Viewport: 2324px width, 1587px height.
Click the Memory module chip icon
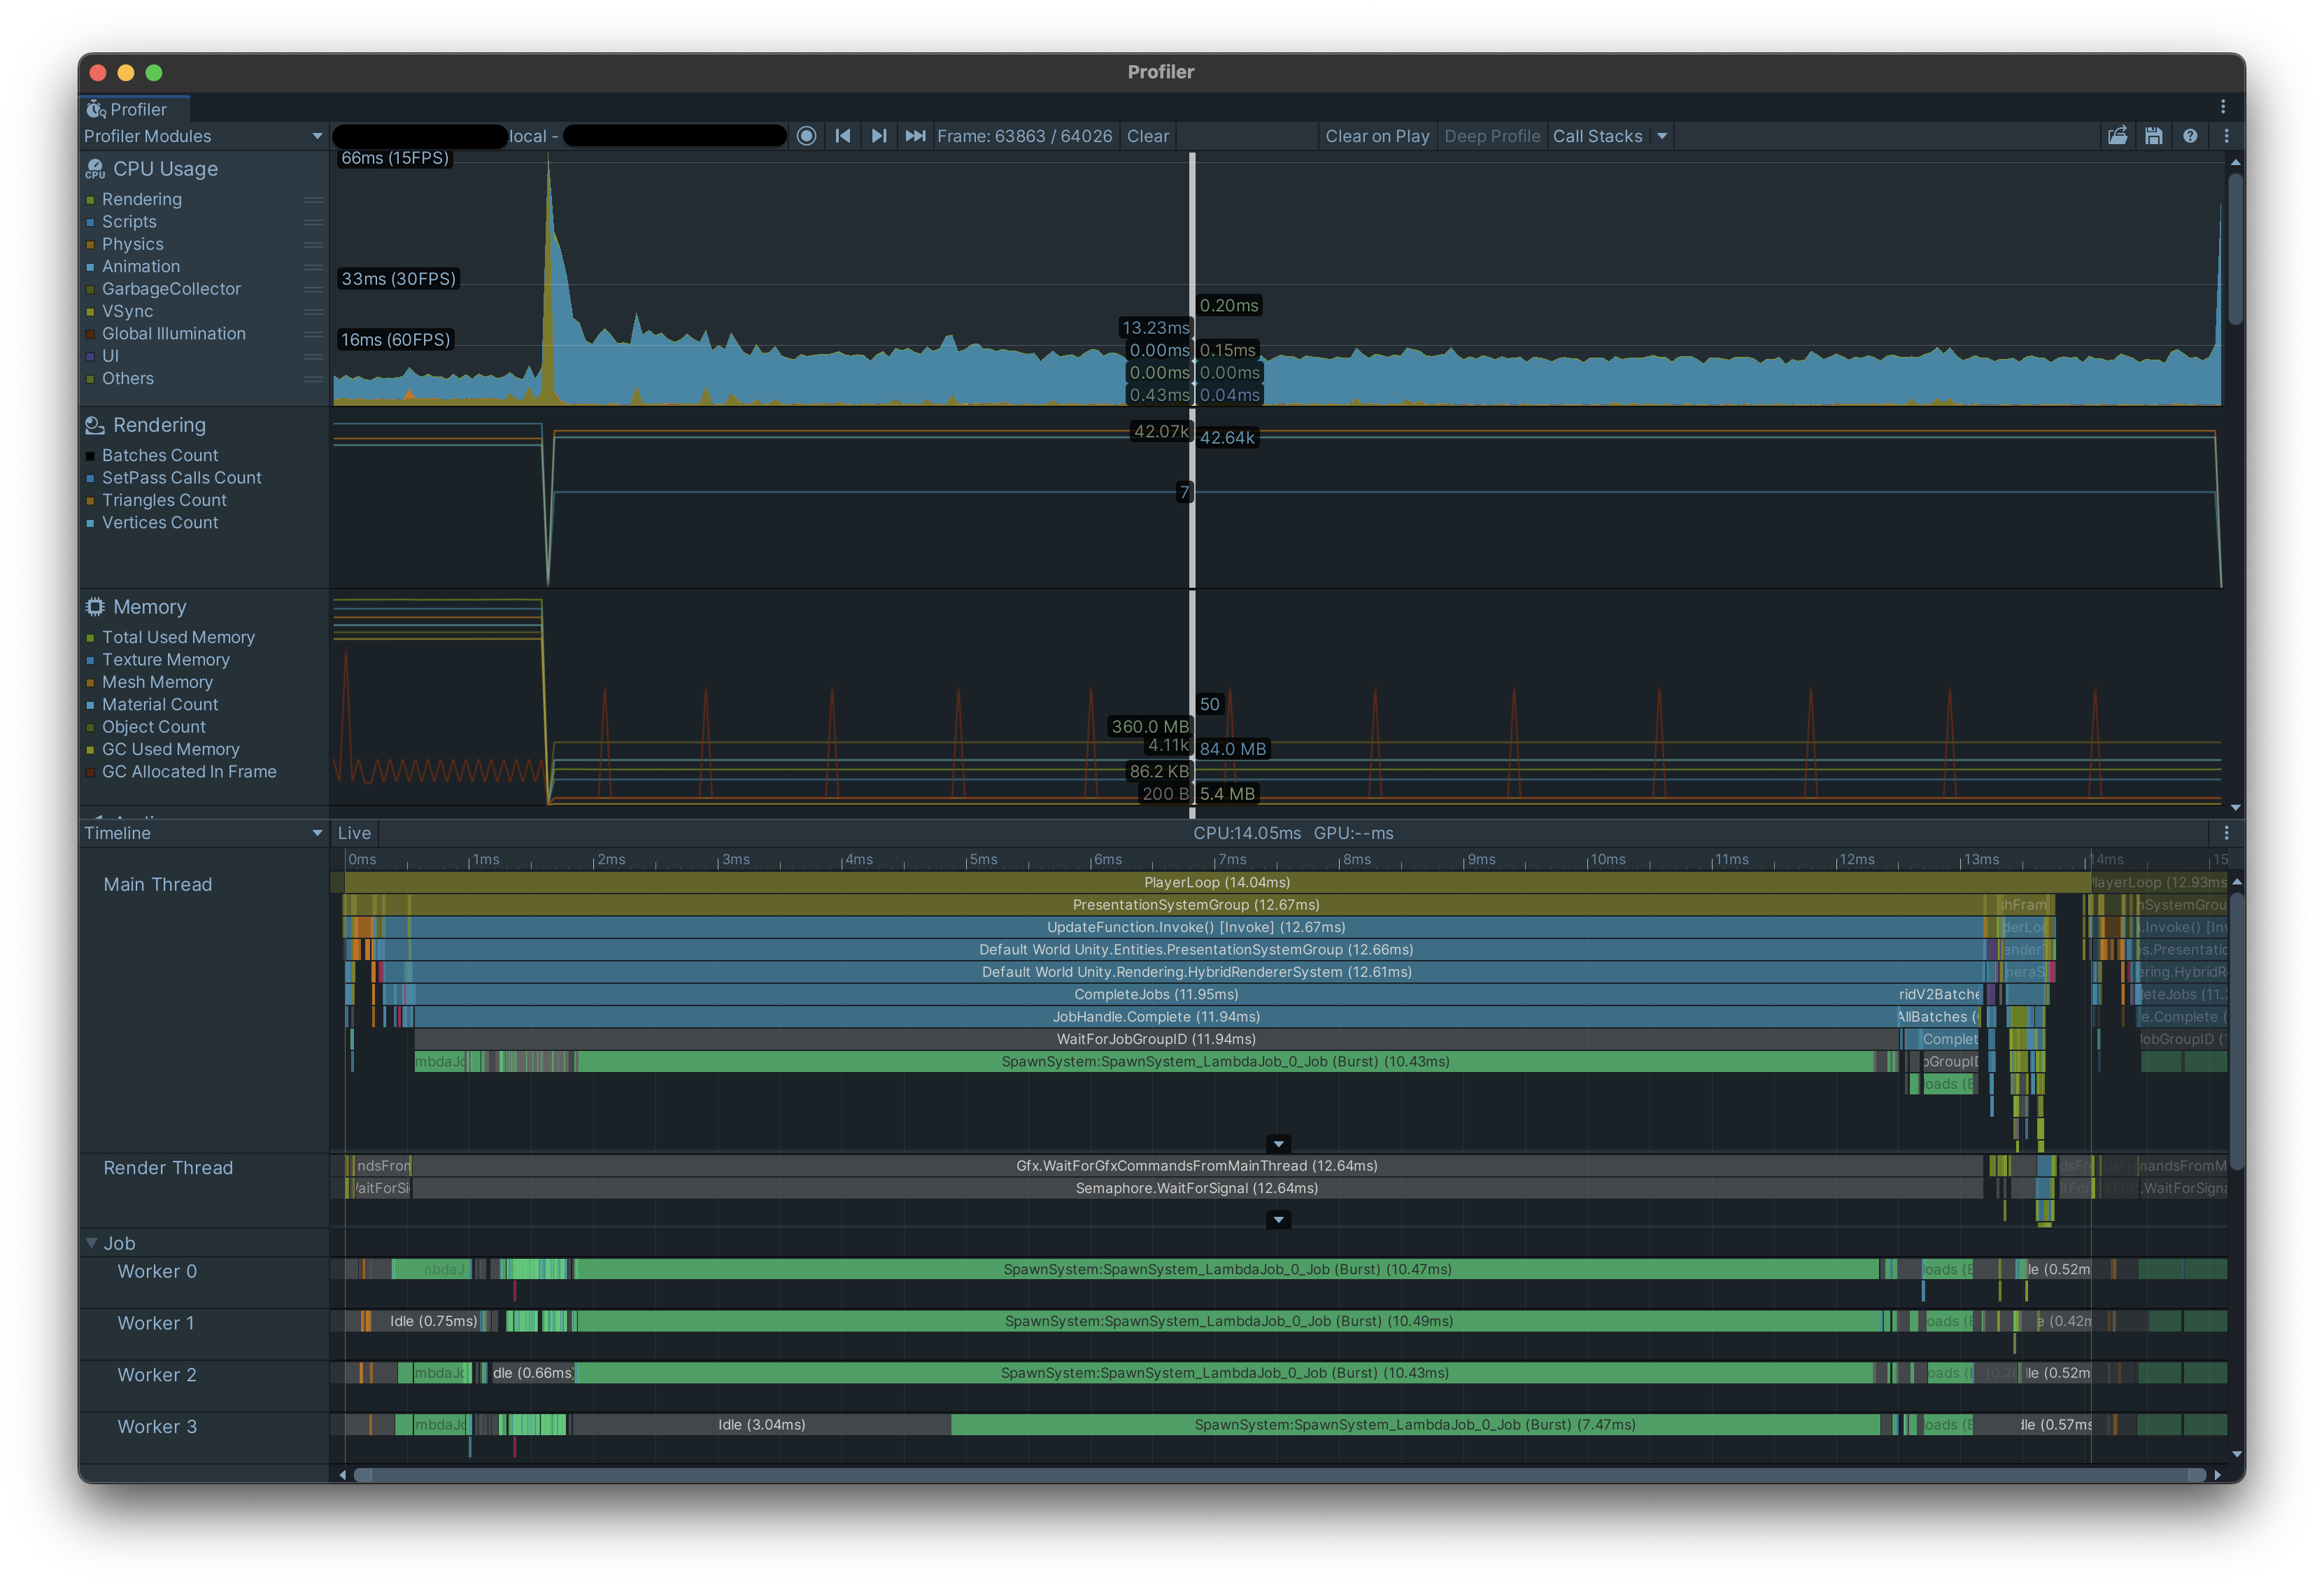[x=94, y=606]
